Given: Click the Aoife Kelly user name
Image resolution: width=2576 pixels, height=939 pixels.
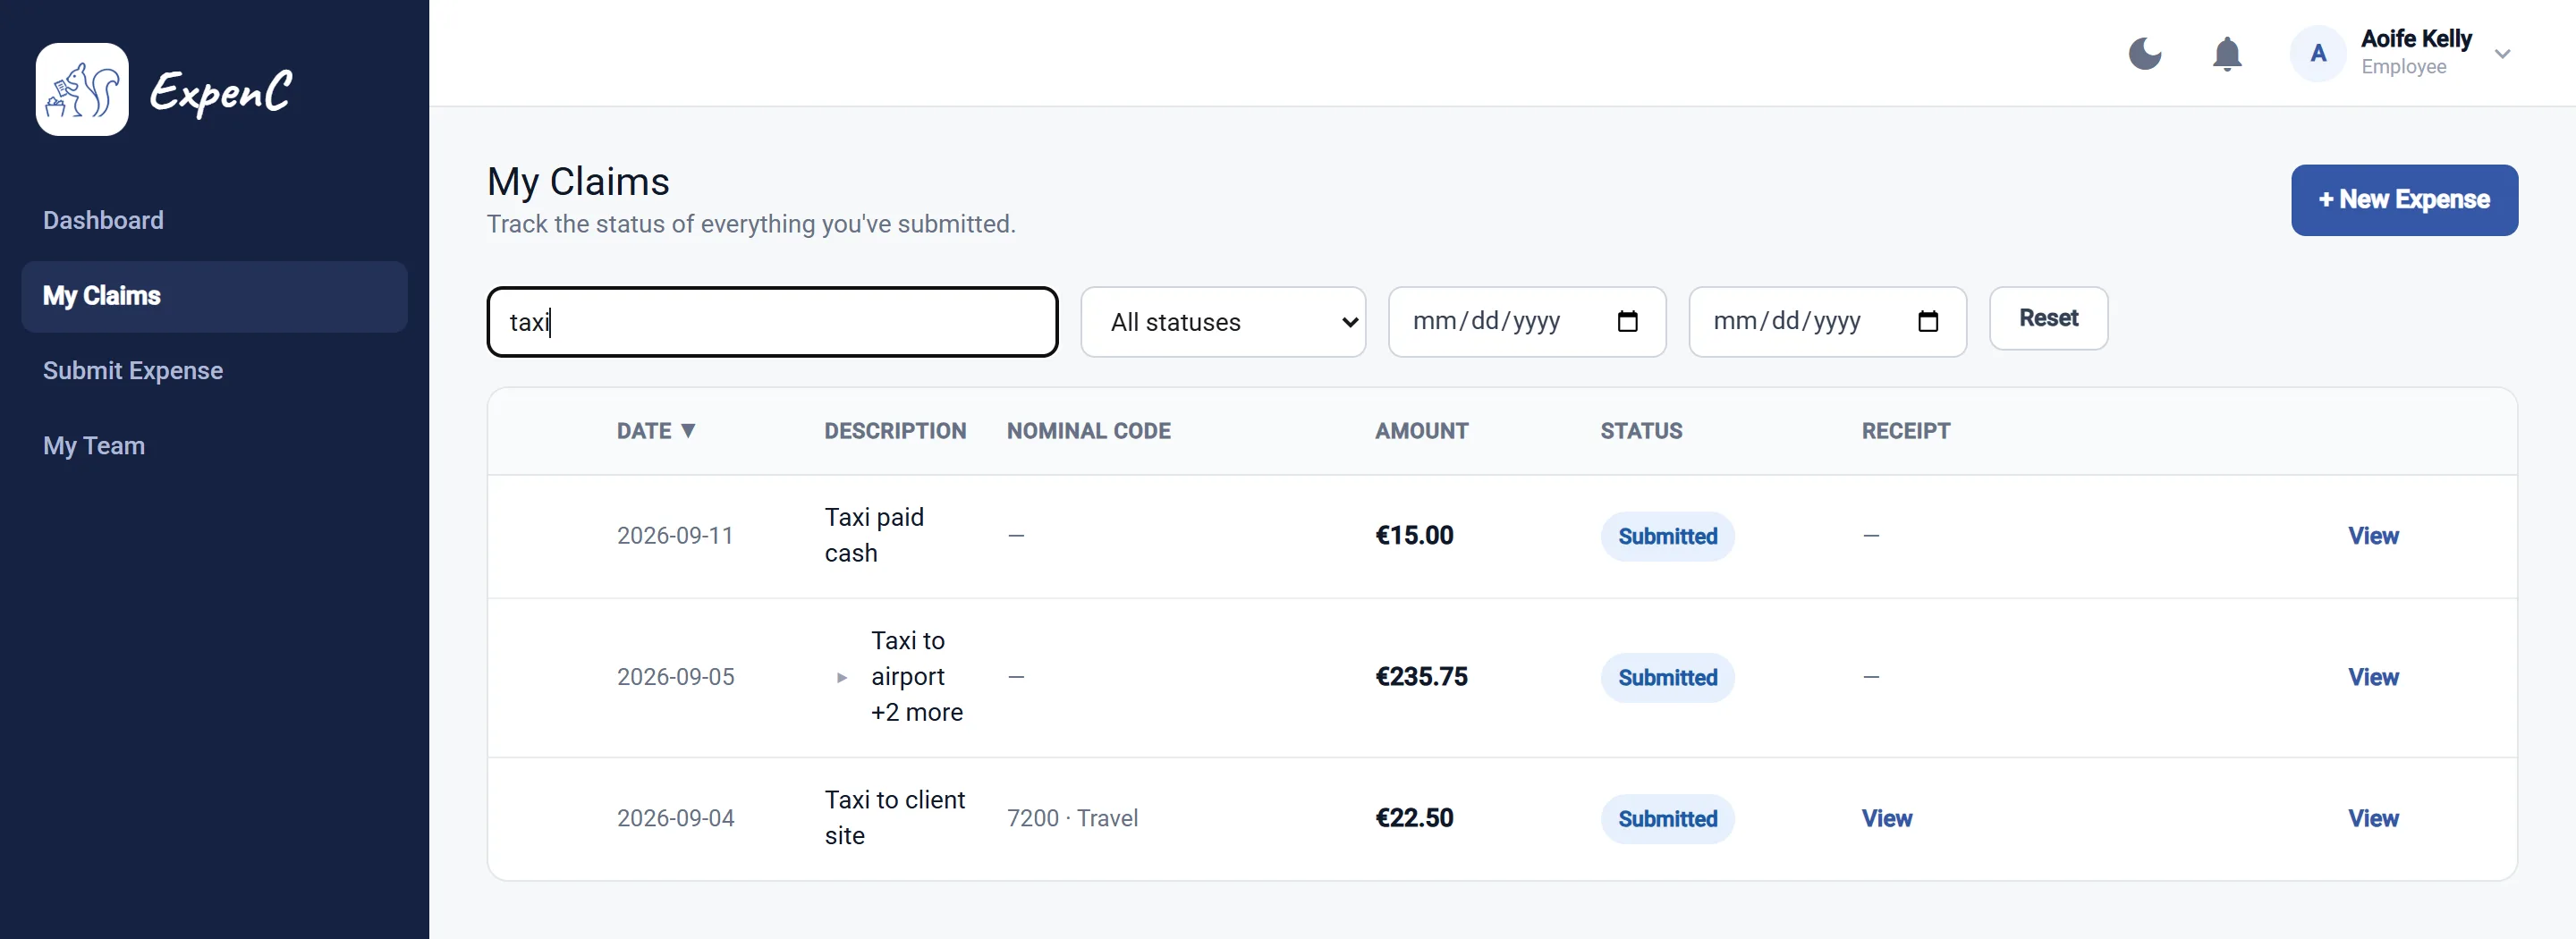Looking at the screenshot, I should [x=2415, y=39].
